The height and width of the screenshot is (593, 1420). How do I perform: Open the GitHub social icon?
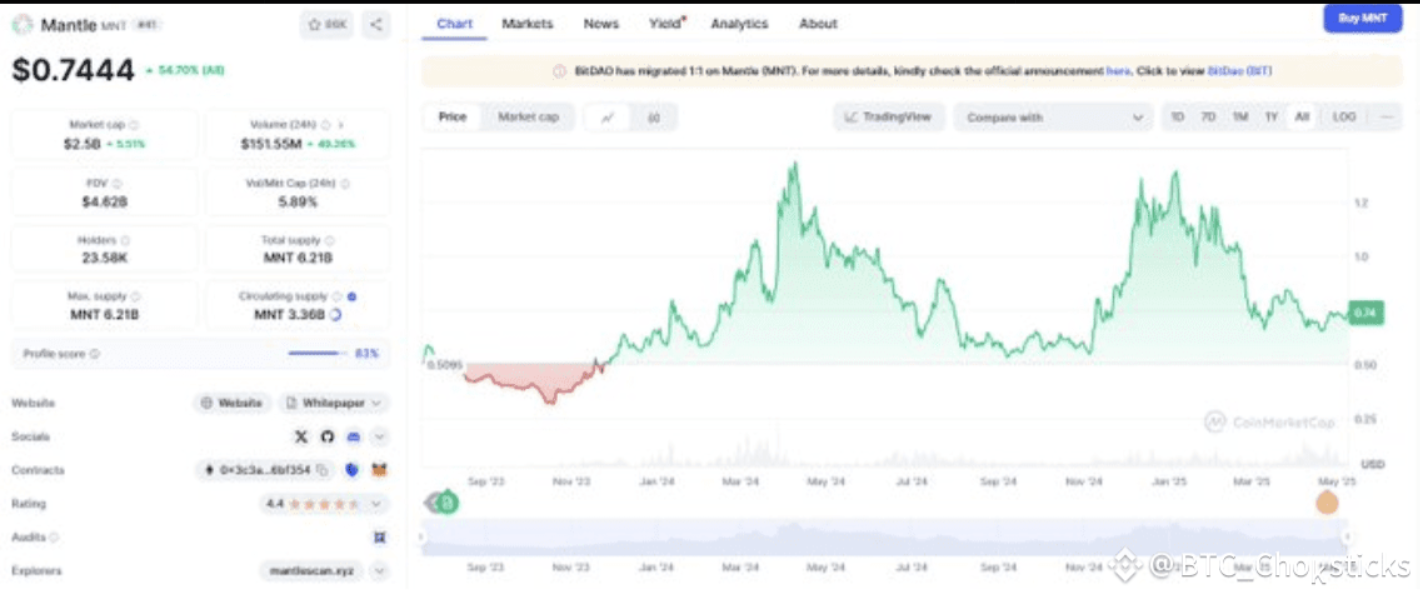tap(327, 437)
